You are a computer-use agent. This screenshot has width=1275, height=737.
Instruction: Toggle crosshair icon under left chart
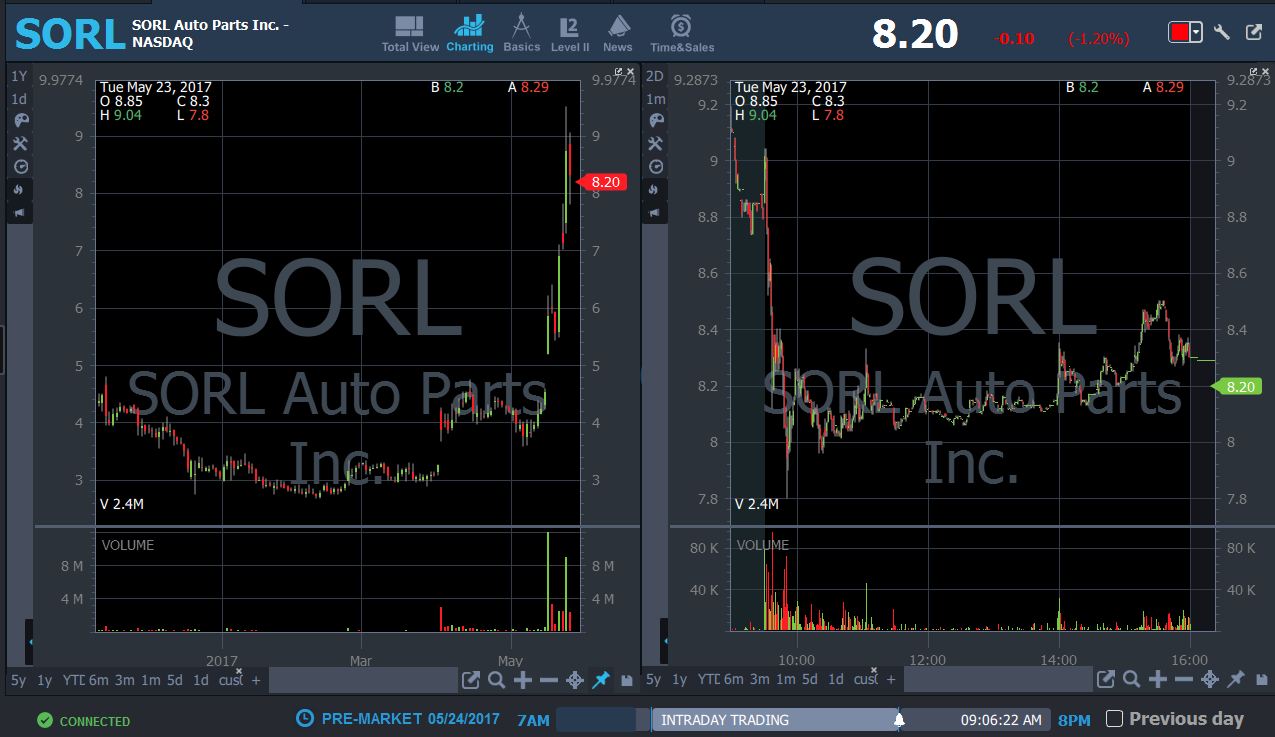click(x=575, y=680)
